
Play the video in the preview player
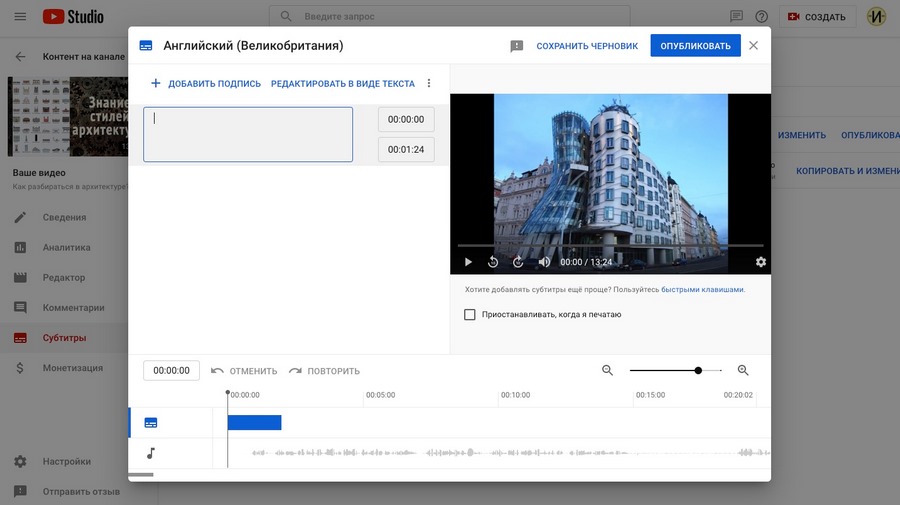tap(468, 262)
